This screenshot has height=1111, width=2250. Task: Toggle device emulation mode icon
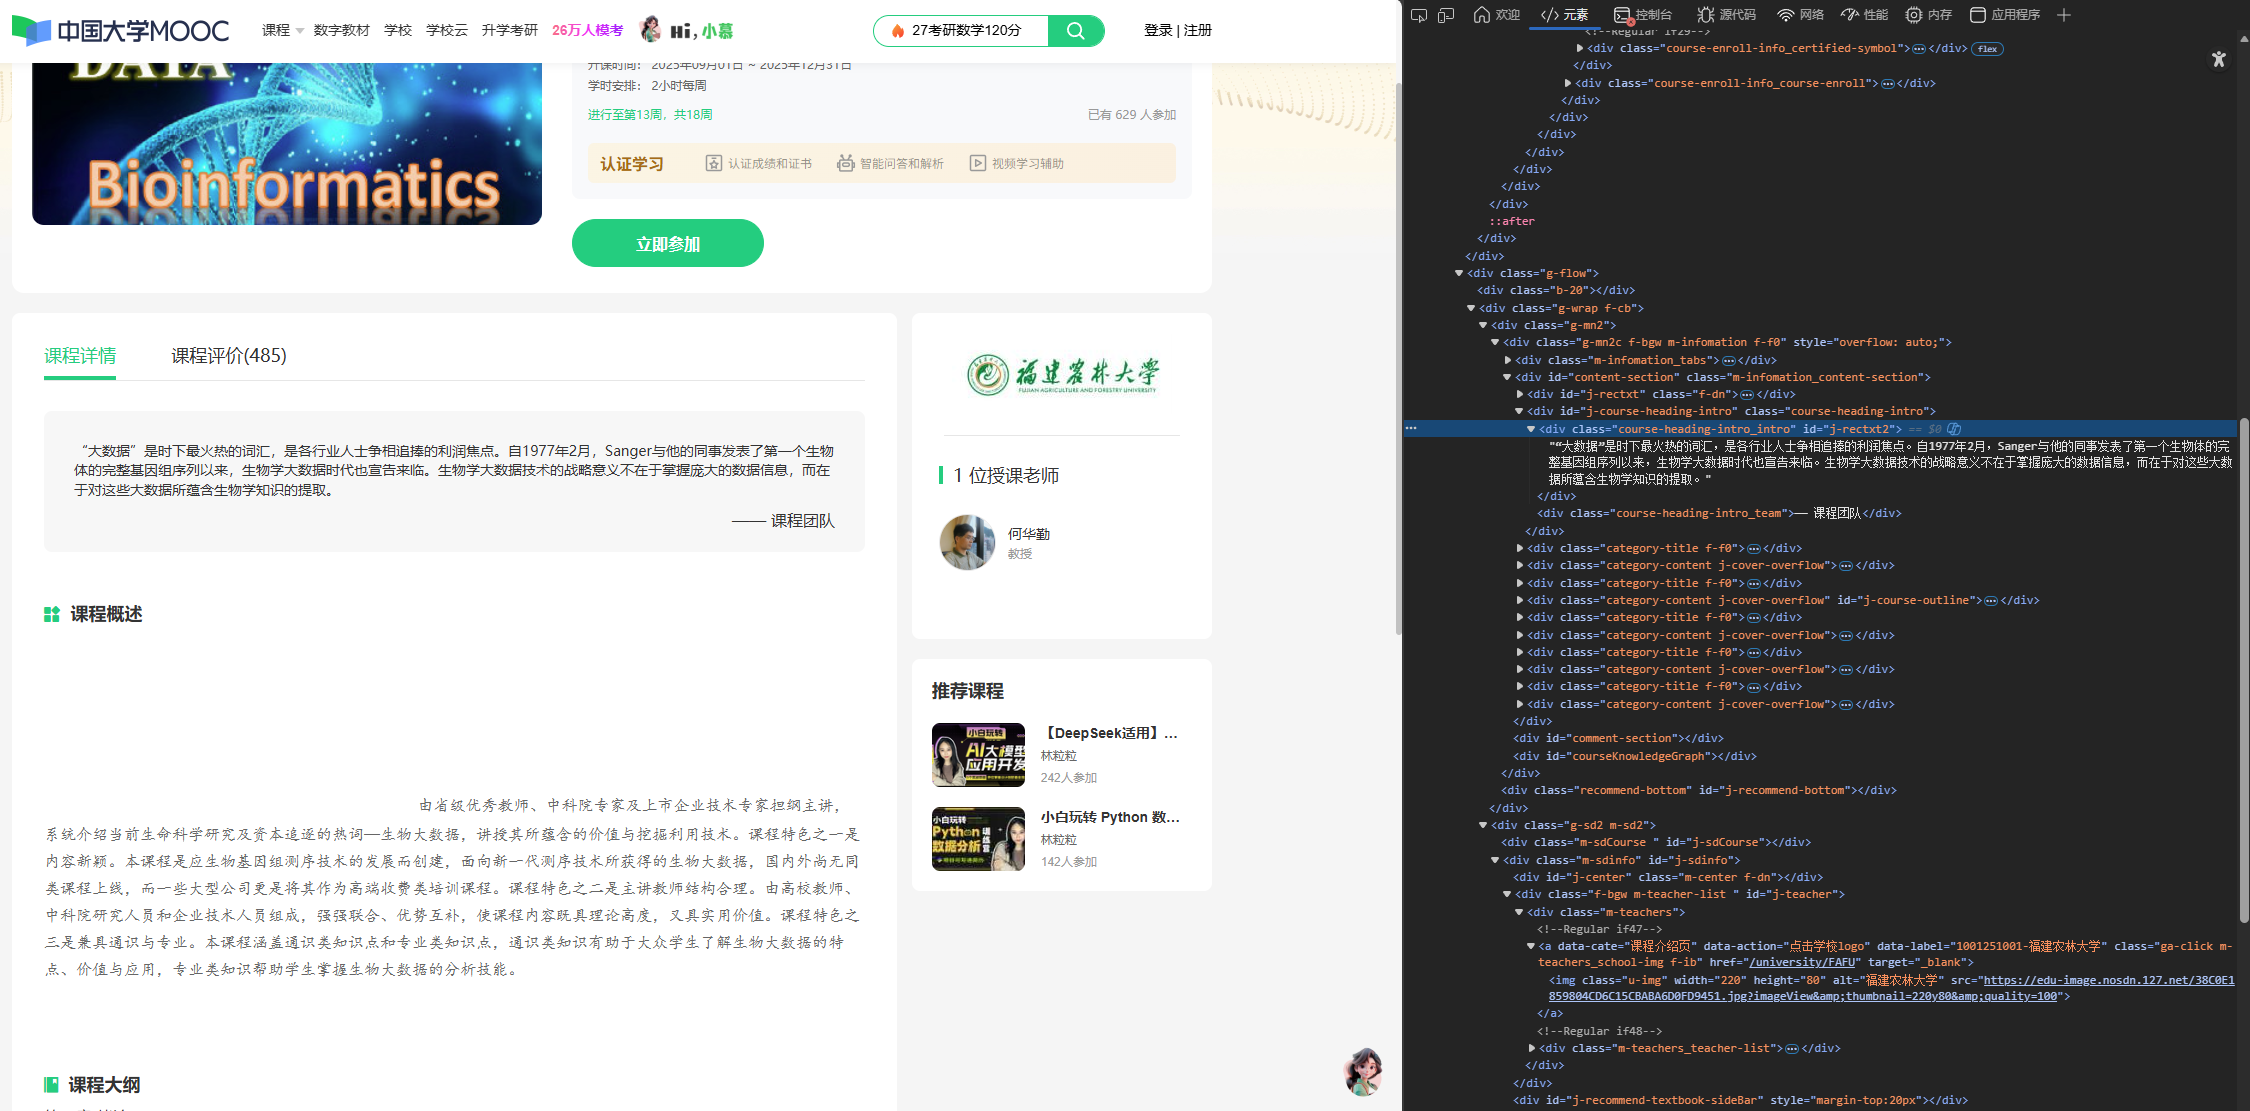(1446, 15)
